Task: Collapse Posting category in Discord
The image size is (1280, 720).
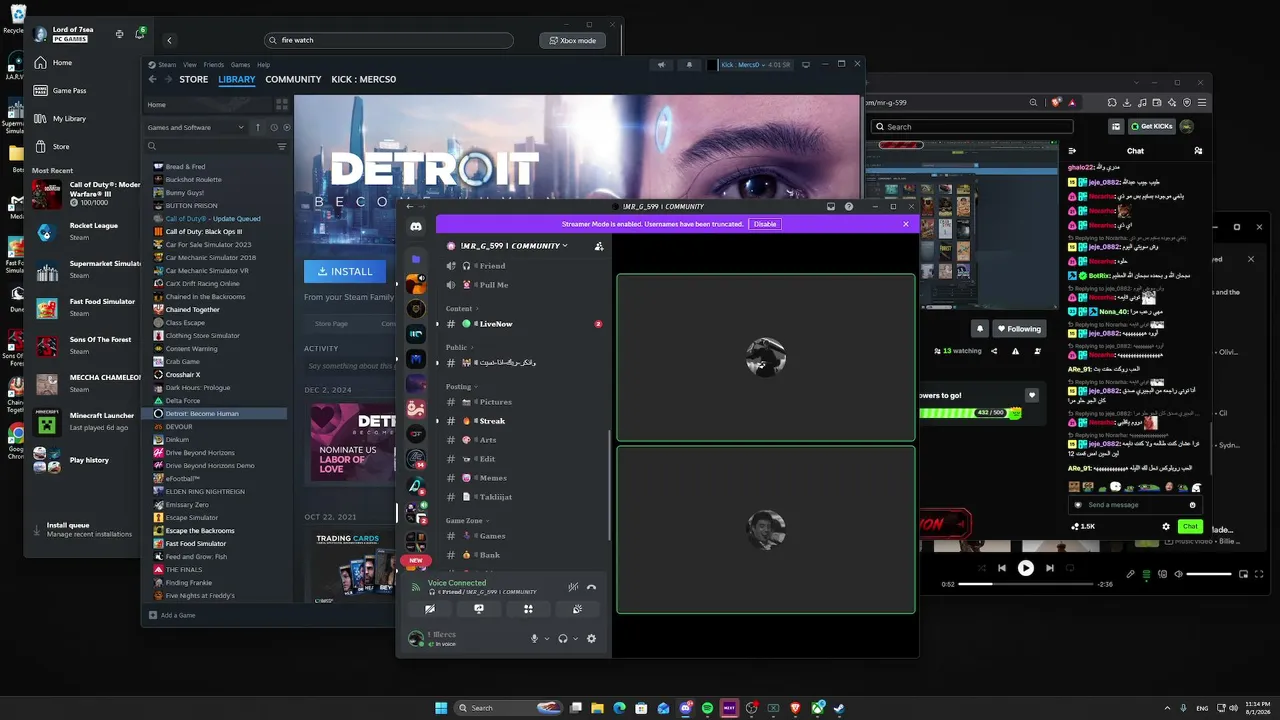Action: click(461, 386)
